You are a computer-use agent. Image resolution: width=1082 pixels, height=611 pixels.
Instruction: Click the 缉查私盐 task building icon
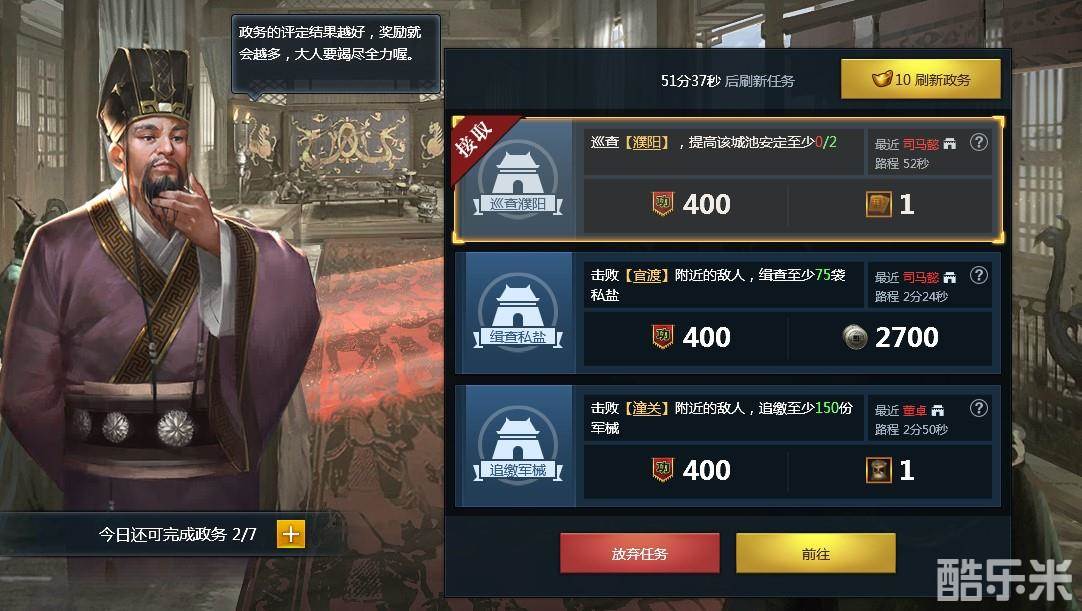[518, 313]
